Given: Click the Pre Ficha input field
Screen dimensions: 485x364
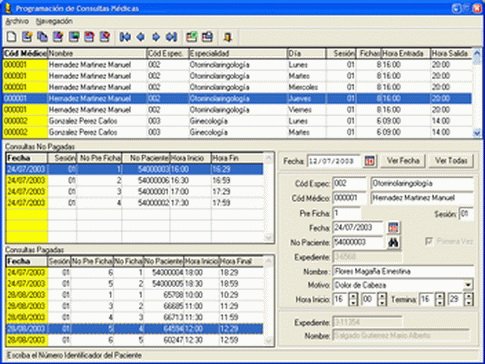Looking at the screenshot, I should click(346, 213).
